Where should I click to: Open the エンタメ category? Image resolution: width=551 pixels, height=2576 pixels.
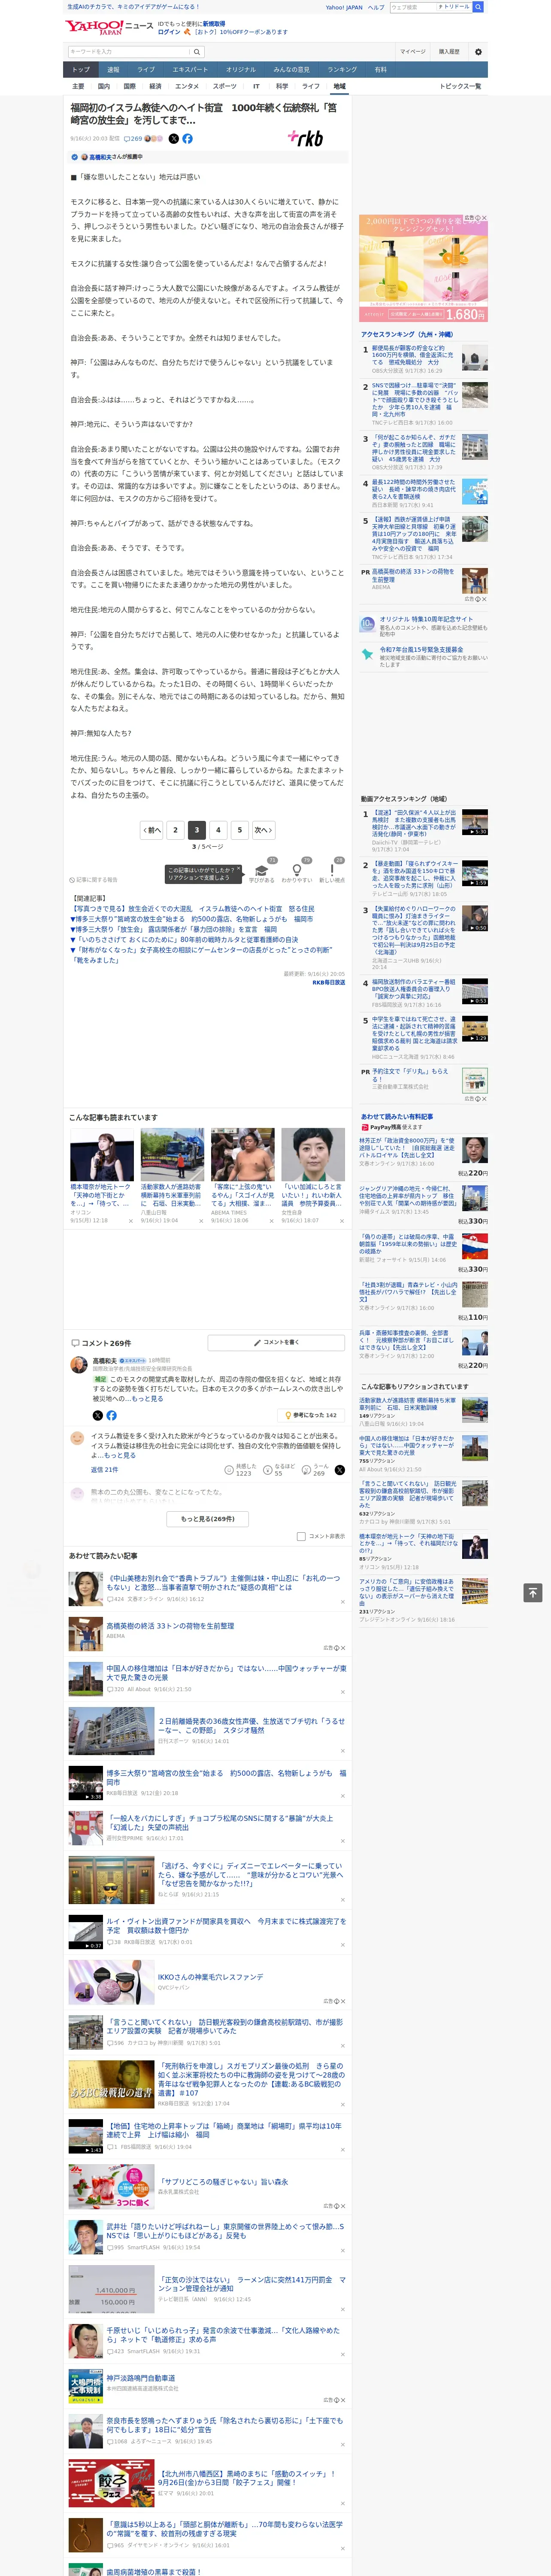[x=187, y=86]
